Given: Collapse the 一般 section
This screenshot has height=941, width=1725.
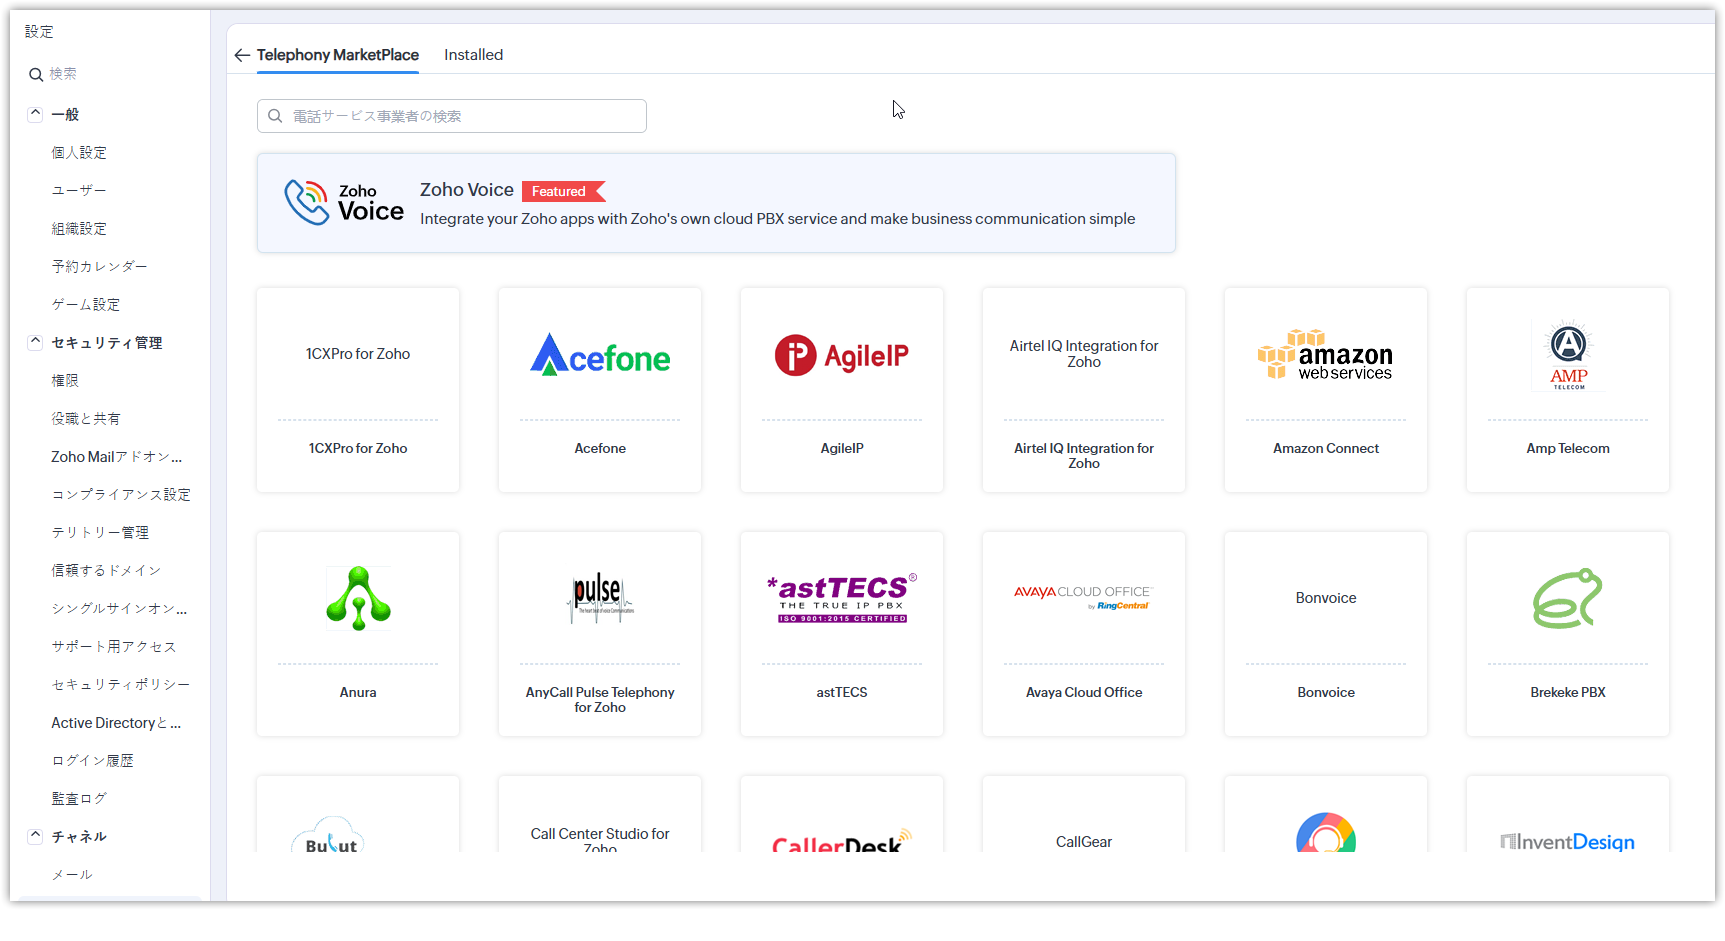Looking at the screenshot, I should pos(35,114).
